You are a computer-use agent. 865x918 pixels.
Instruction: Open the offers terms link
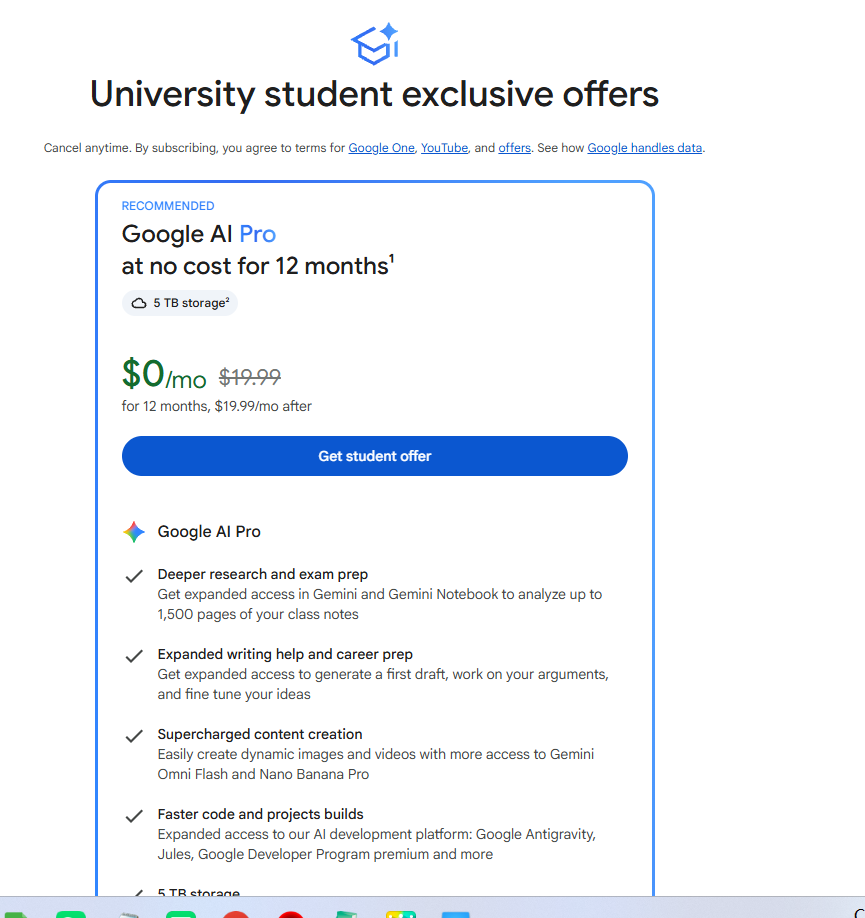pos(514,148)
